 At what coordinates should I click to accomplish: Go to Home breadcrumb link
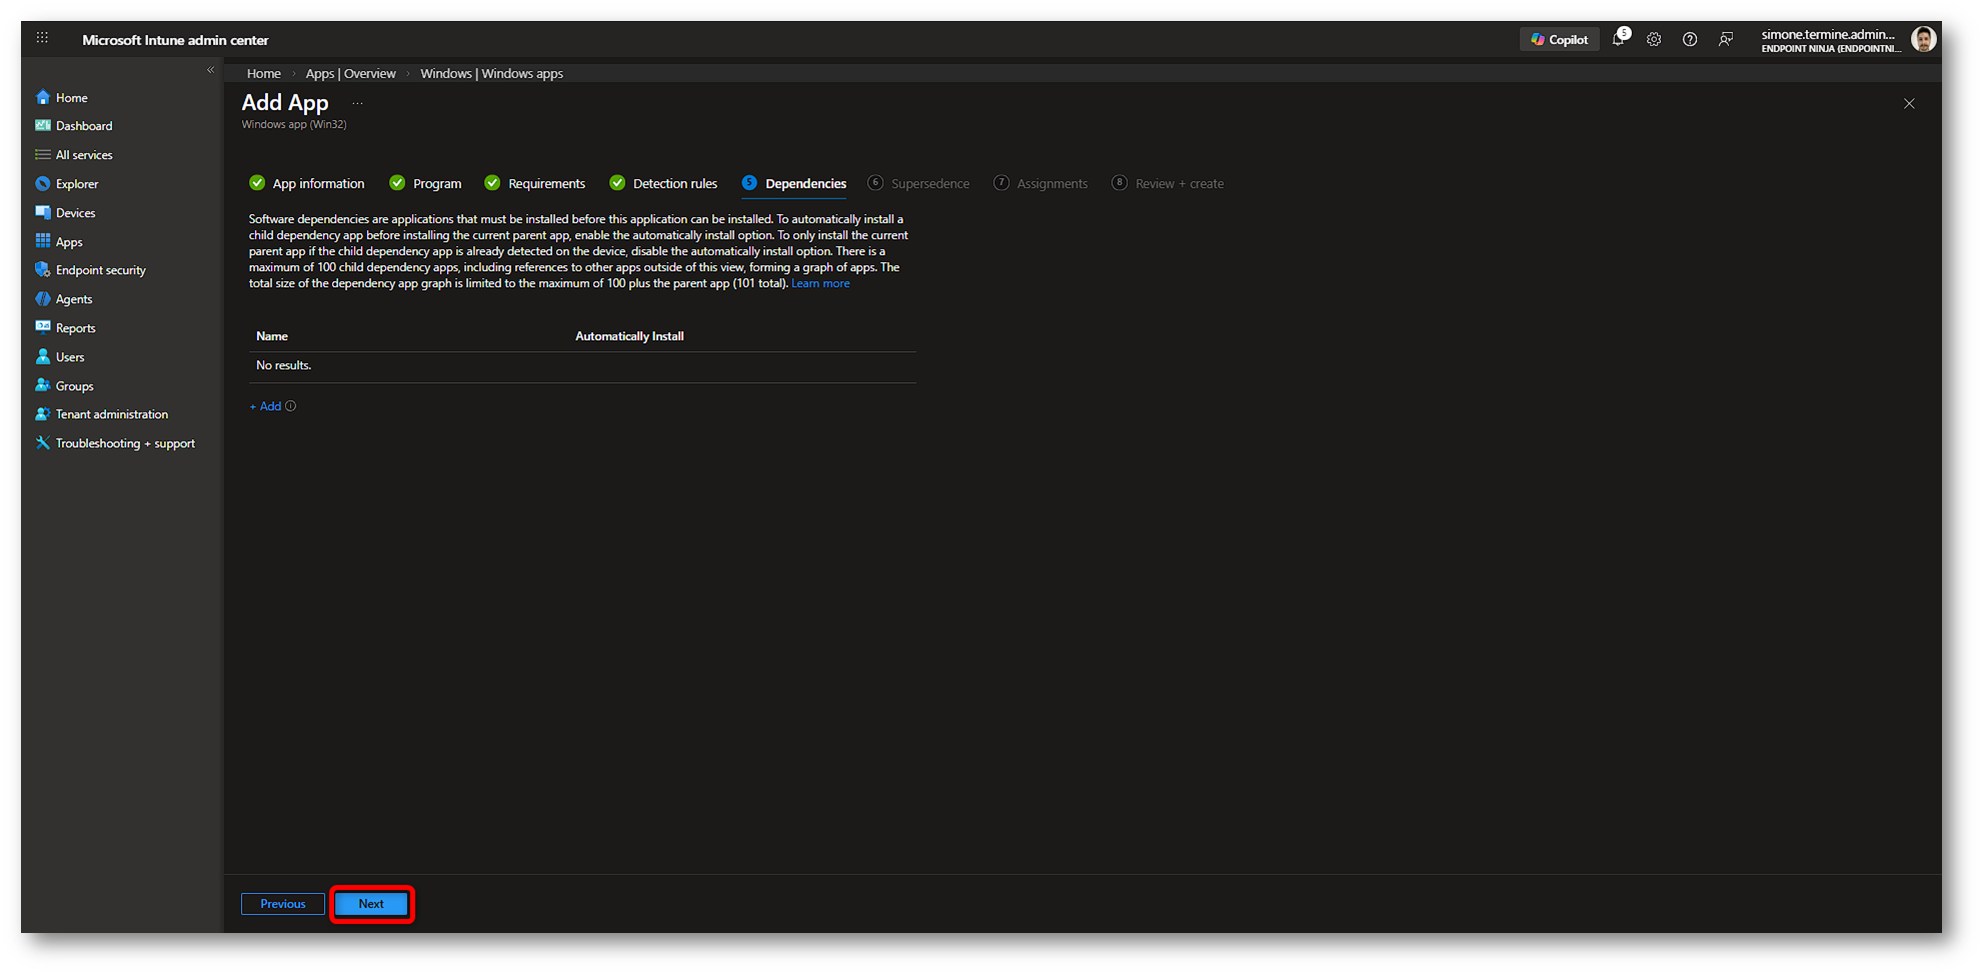point(264,74)
